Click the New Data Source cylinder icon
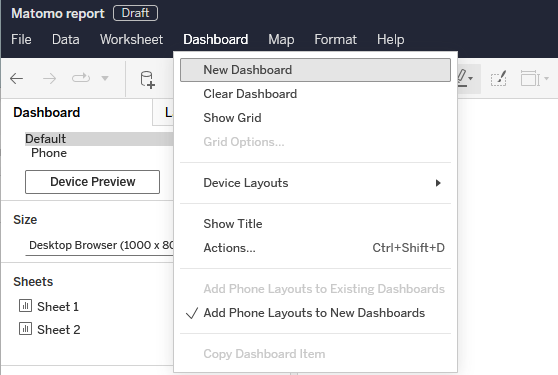558x375 pixels. coord(147,79)
